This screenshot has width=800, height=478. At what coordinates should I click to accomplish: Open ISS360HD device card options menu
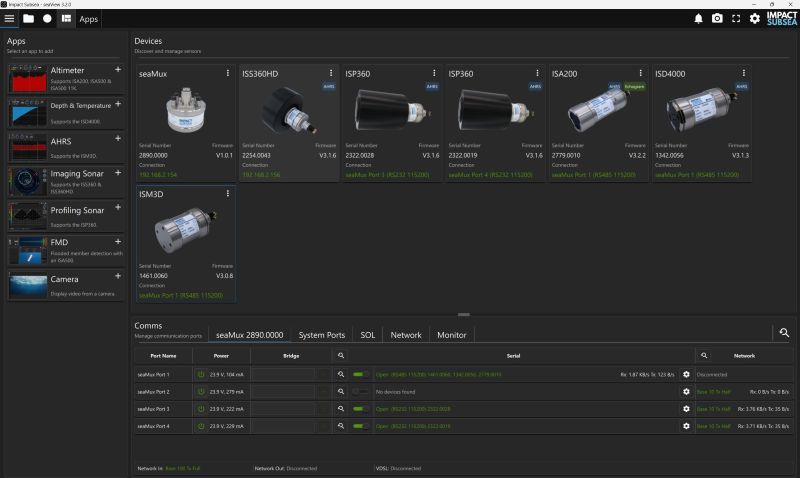coord(331,73)
